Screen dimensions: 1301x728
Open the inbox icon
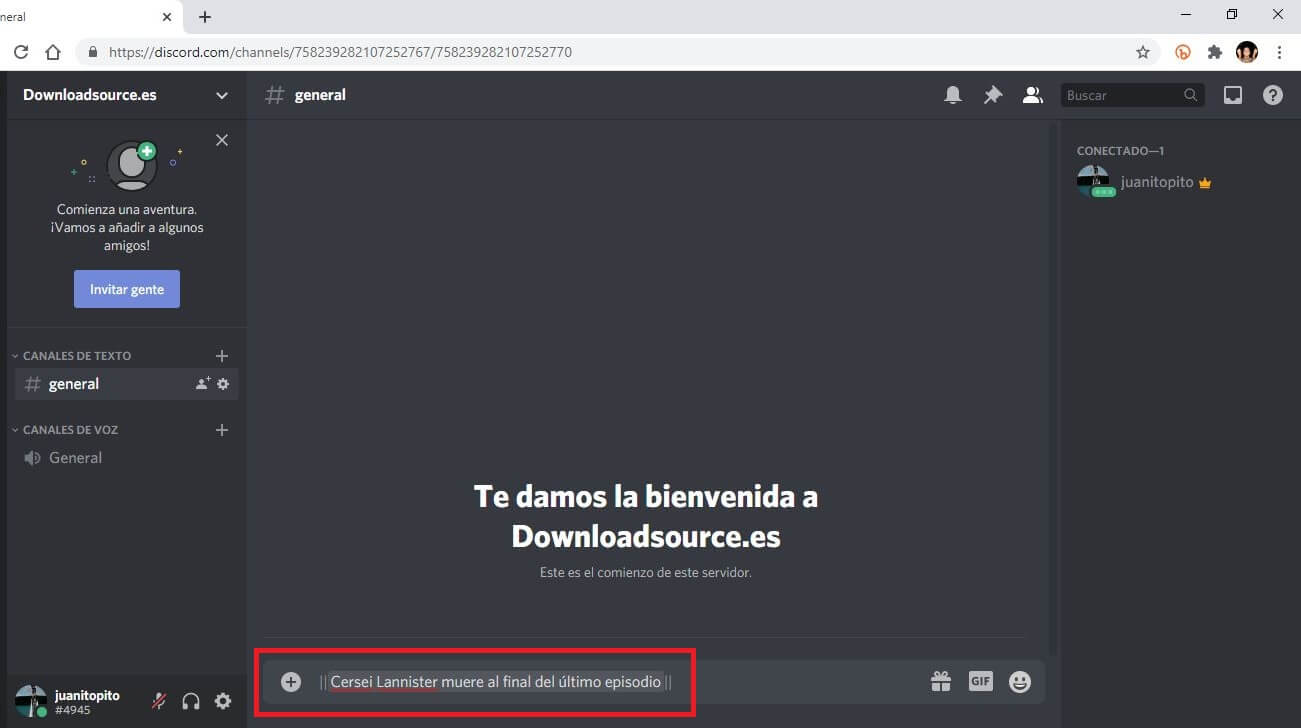point(1233,95)
